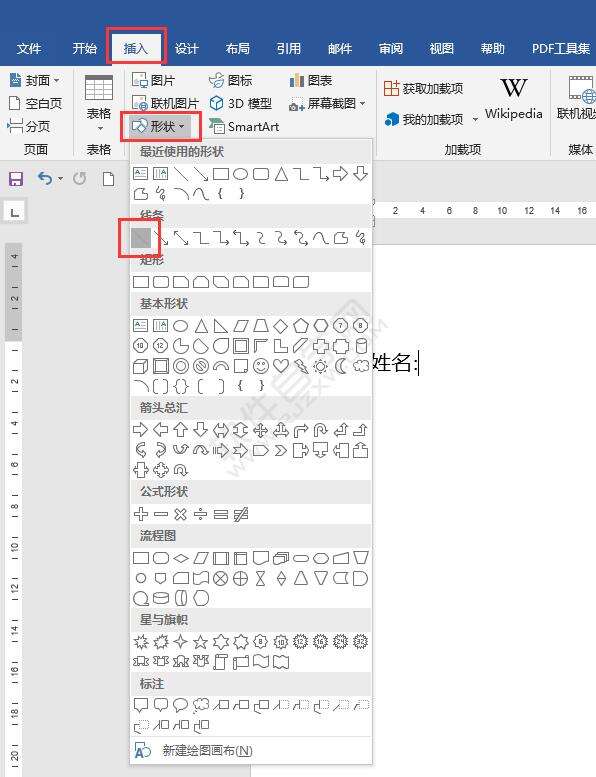Insert a picture with 图片

[x=154, y=80]
